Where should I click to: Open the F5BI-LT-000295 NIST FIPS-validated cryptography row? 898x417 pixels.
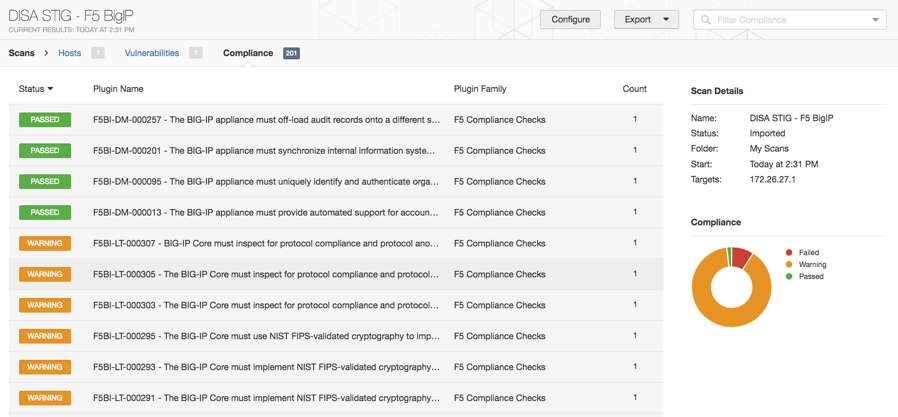point(336,336)
